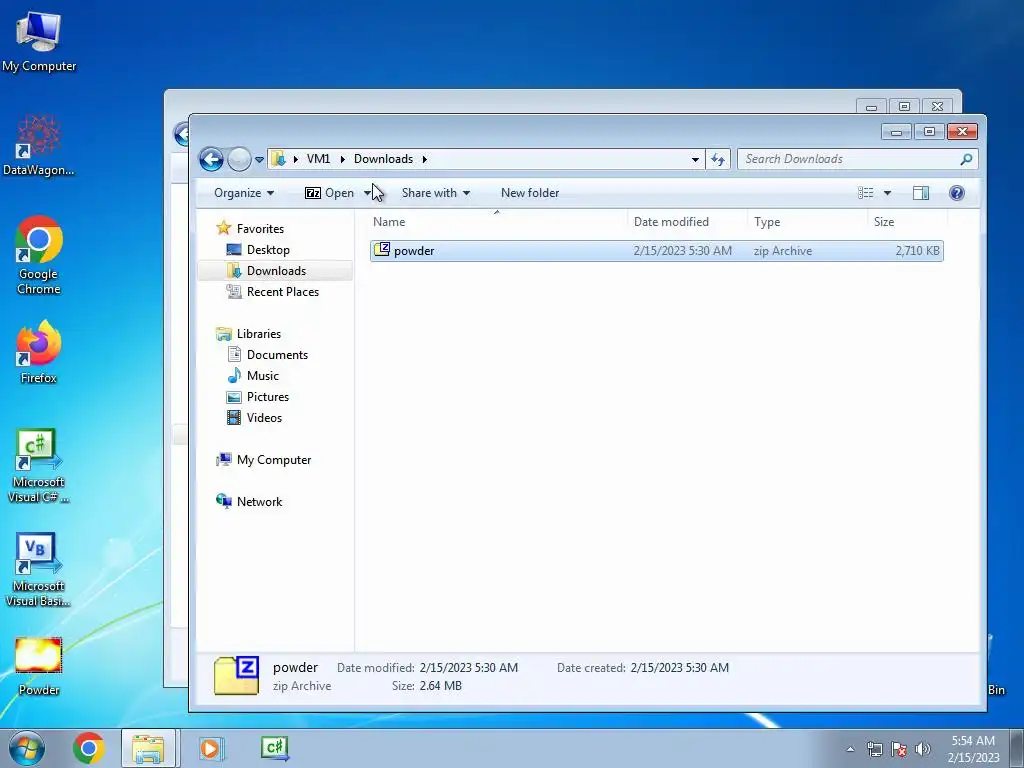1024x768 pixels.
Task: Minimize the Downloads window
Action: pyautogui.click(x=897, y=132)
